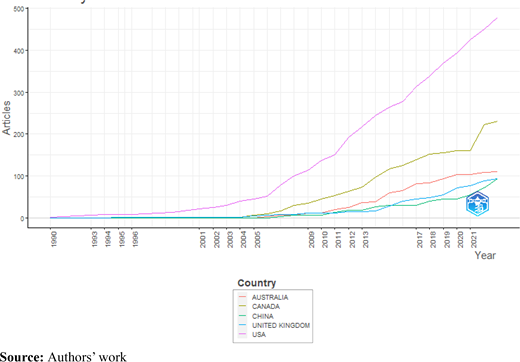
Task: Click the 400 y-axis tick label
Action: point(19,51)
